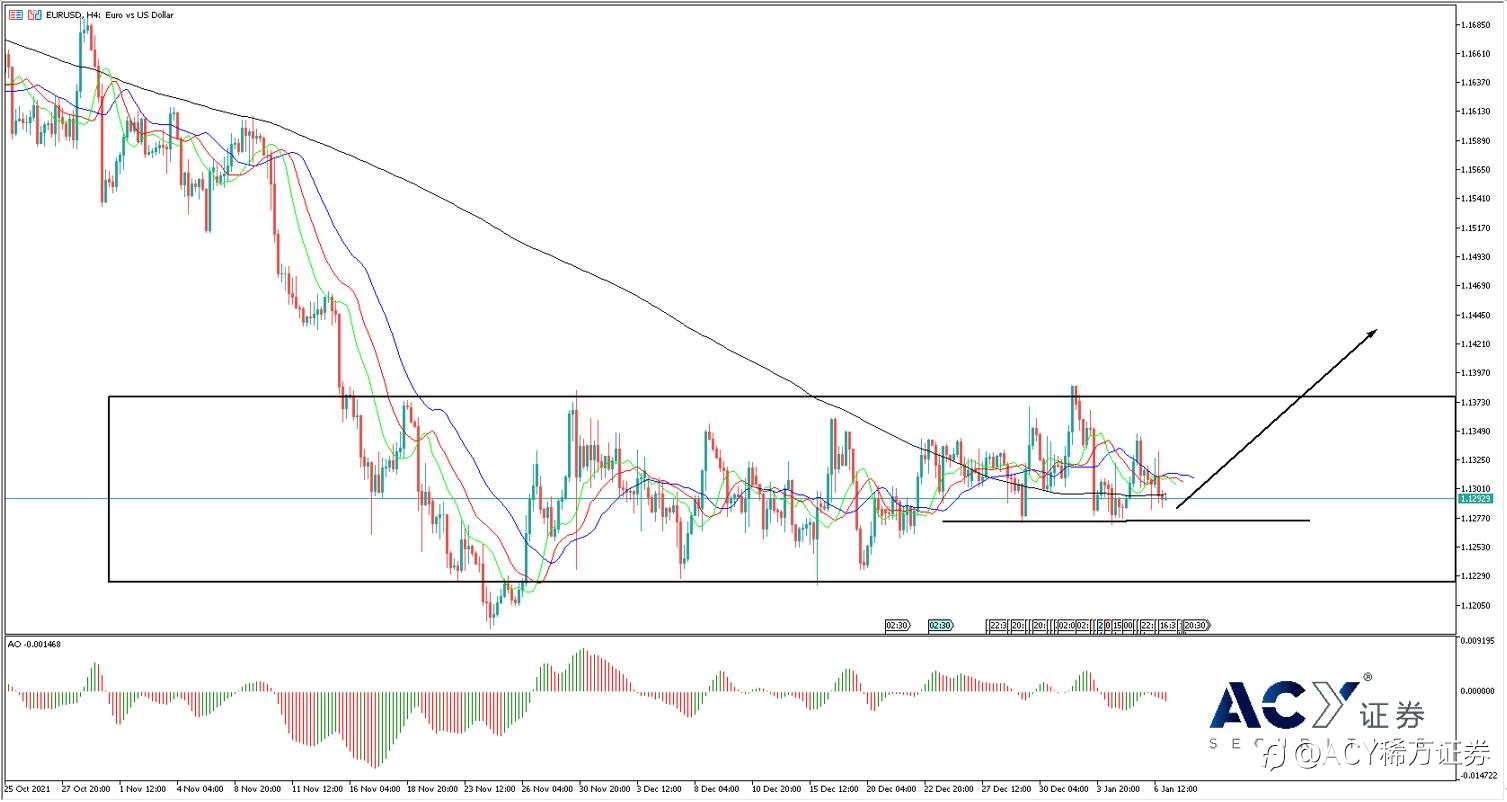Select the AO -0.001468 indicator label
The height and width of the screenshot is (802, 1507).
coord(34,644)
